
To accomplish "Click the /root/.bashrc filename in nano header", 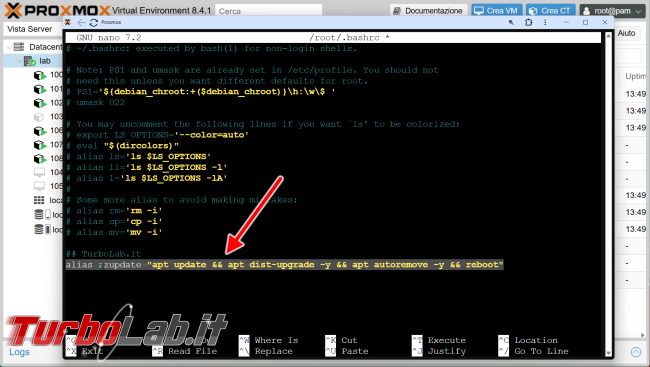I will pos(344,38).
